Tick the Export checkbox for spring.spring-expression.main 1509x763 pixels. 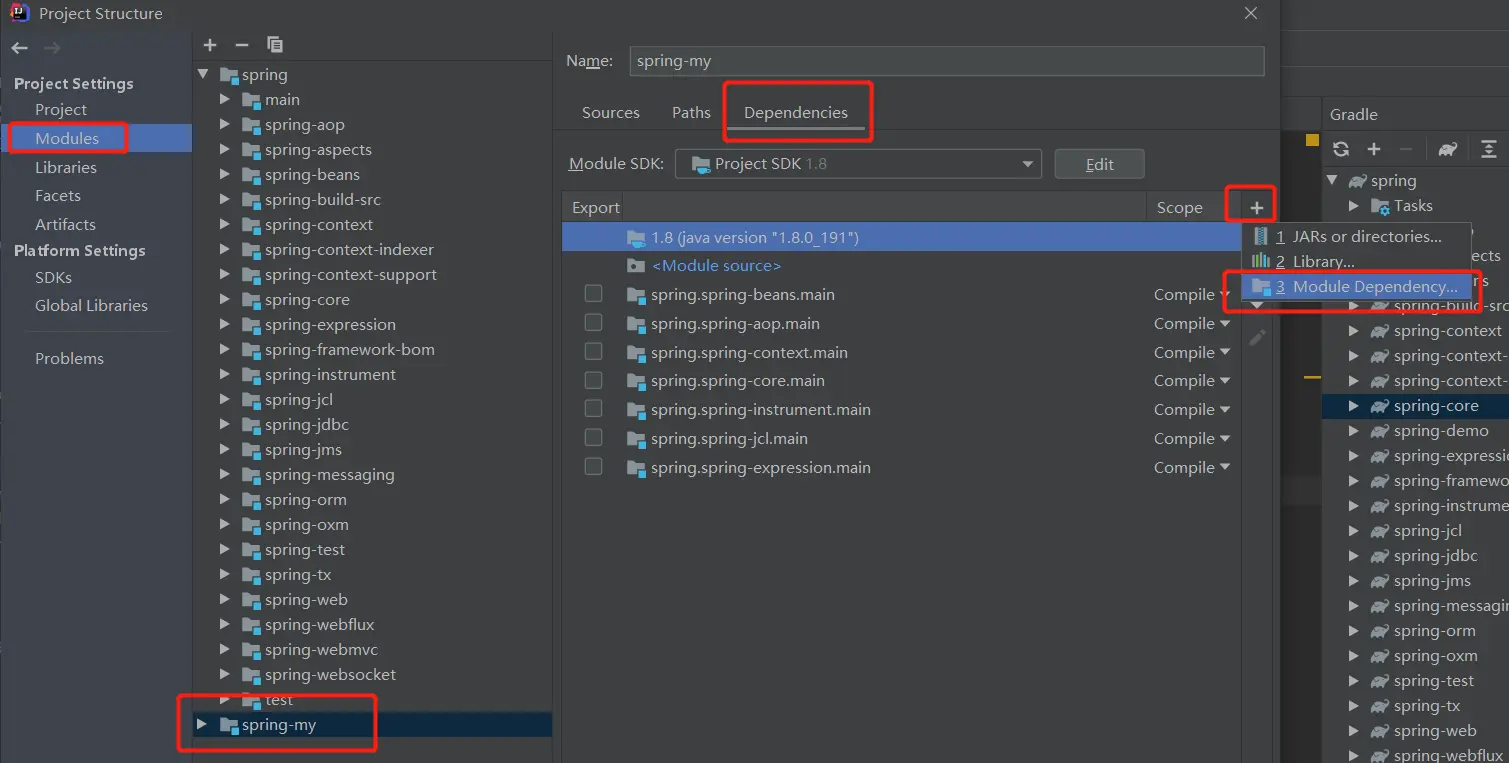pyautogui.click(x=594, y=467)
